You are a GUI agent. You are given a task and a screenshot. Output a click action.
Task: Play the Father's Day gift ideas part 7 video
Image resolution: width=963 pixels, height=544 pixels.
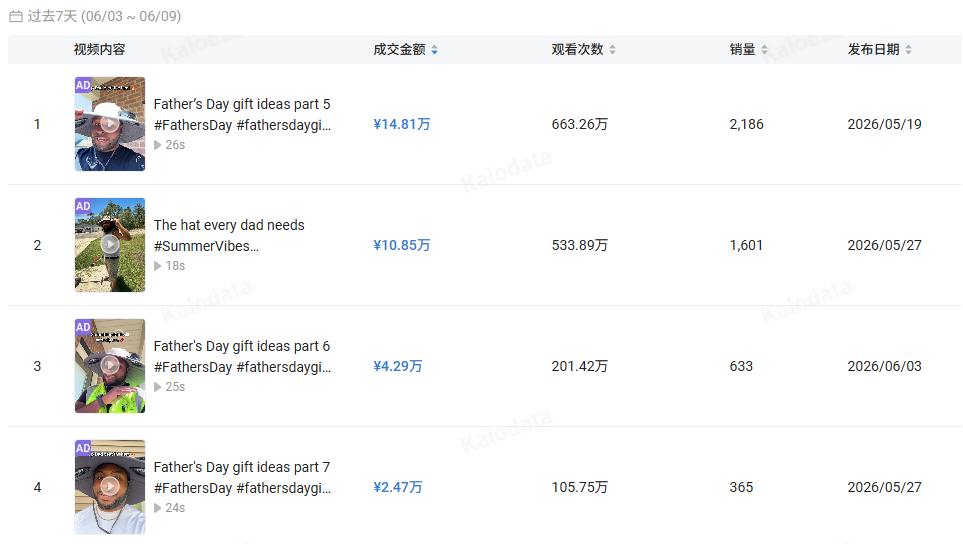110,487
